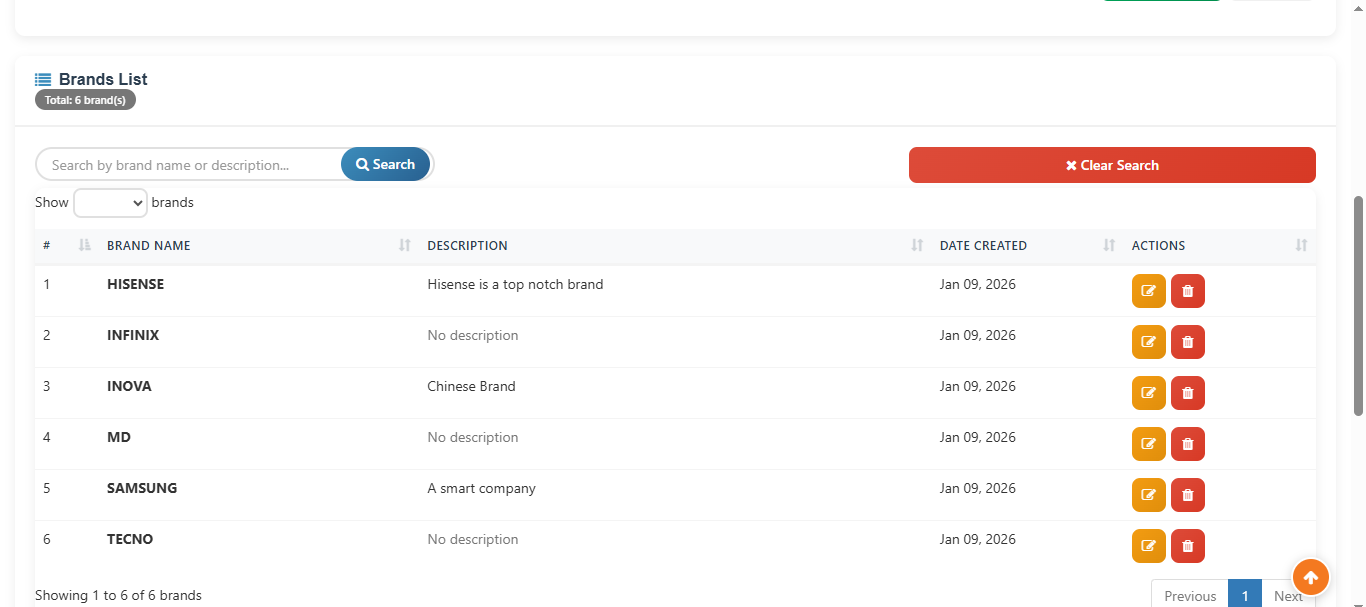Sort by the # index column
This screenshot has width=1366, height=607.
[x=47, y=246]
